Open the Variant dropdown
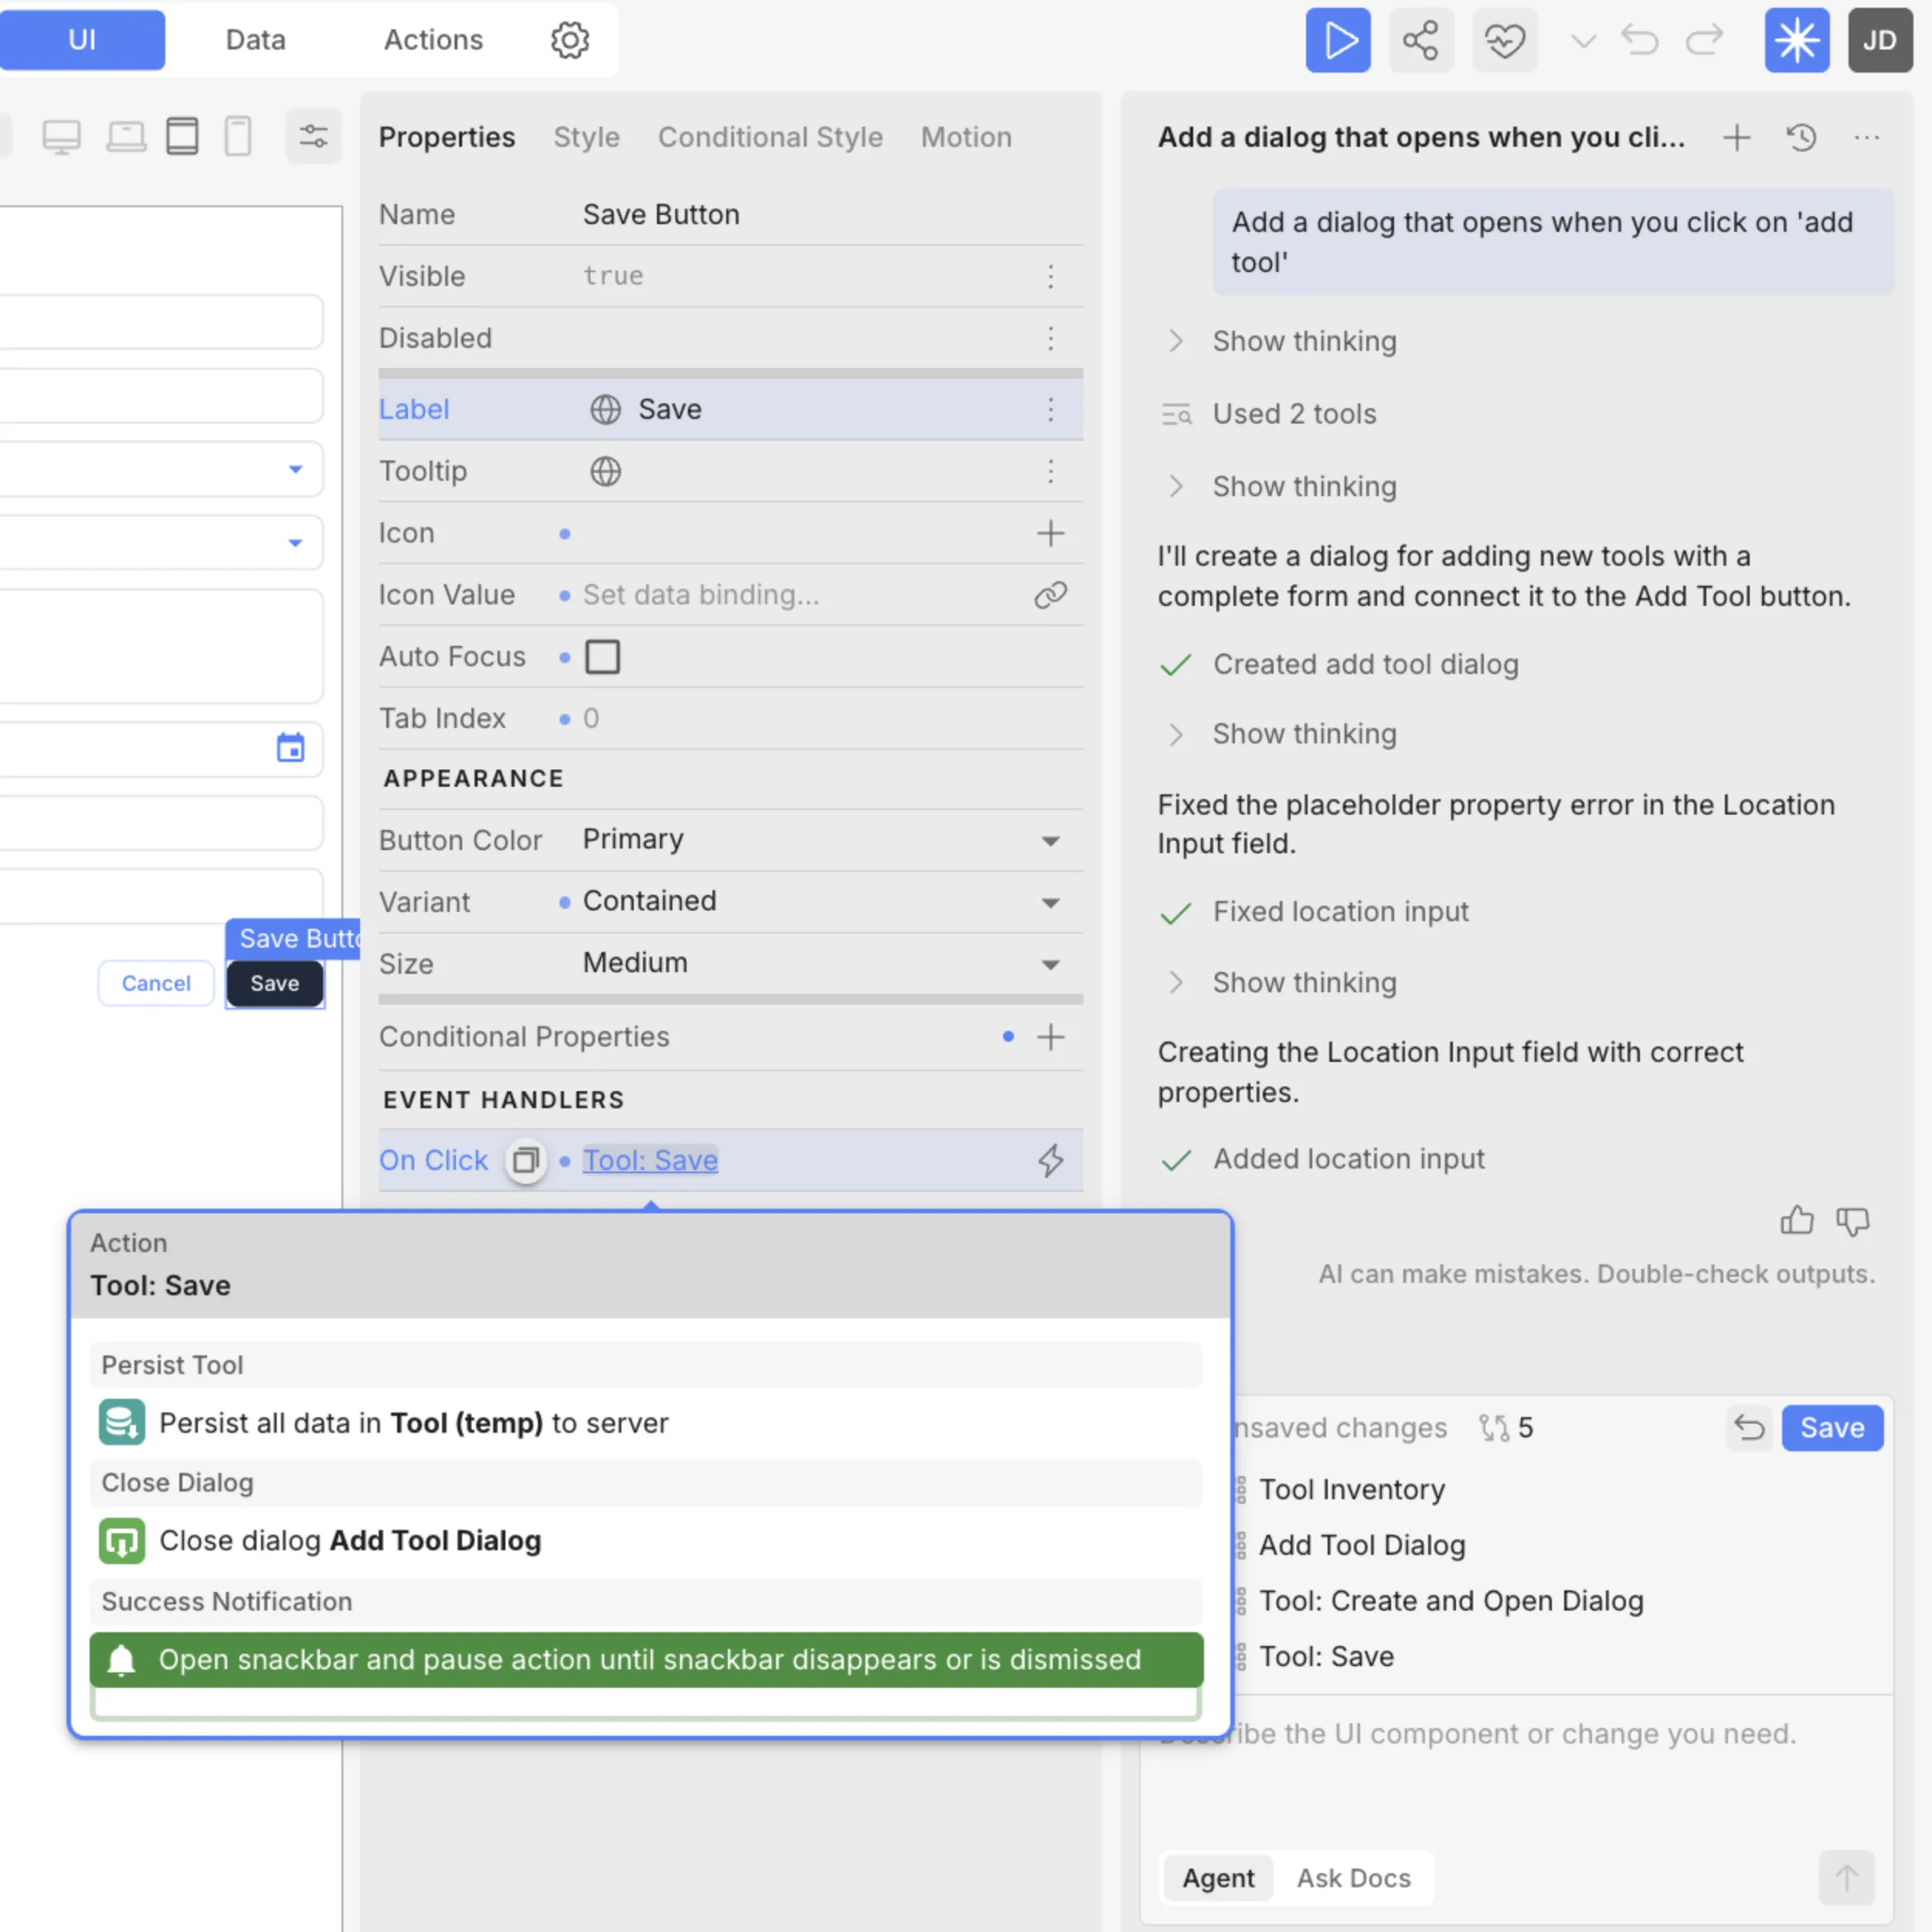Screen dimensions: 1932x1932 (1050, 902)
